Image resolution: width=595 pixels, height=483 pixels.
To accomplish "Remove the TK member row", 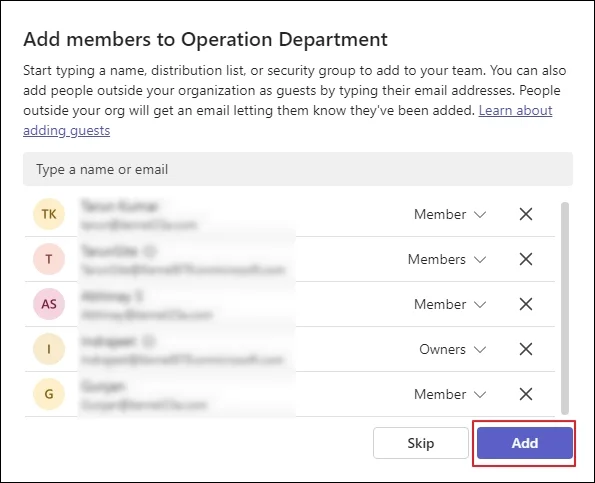I will coord(526,214).
